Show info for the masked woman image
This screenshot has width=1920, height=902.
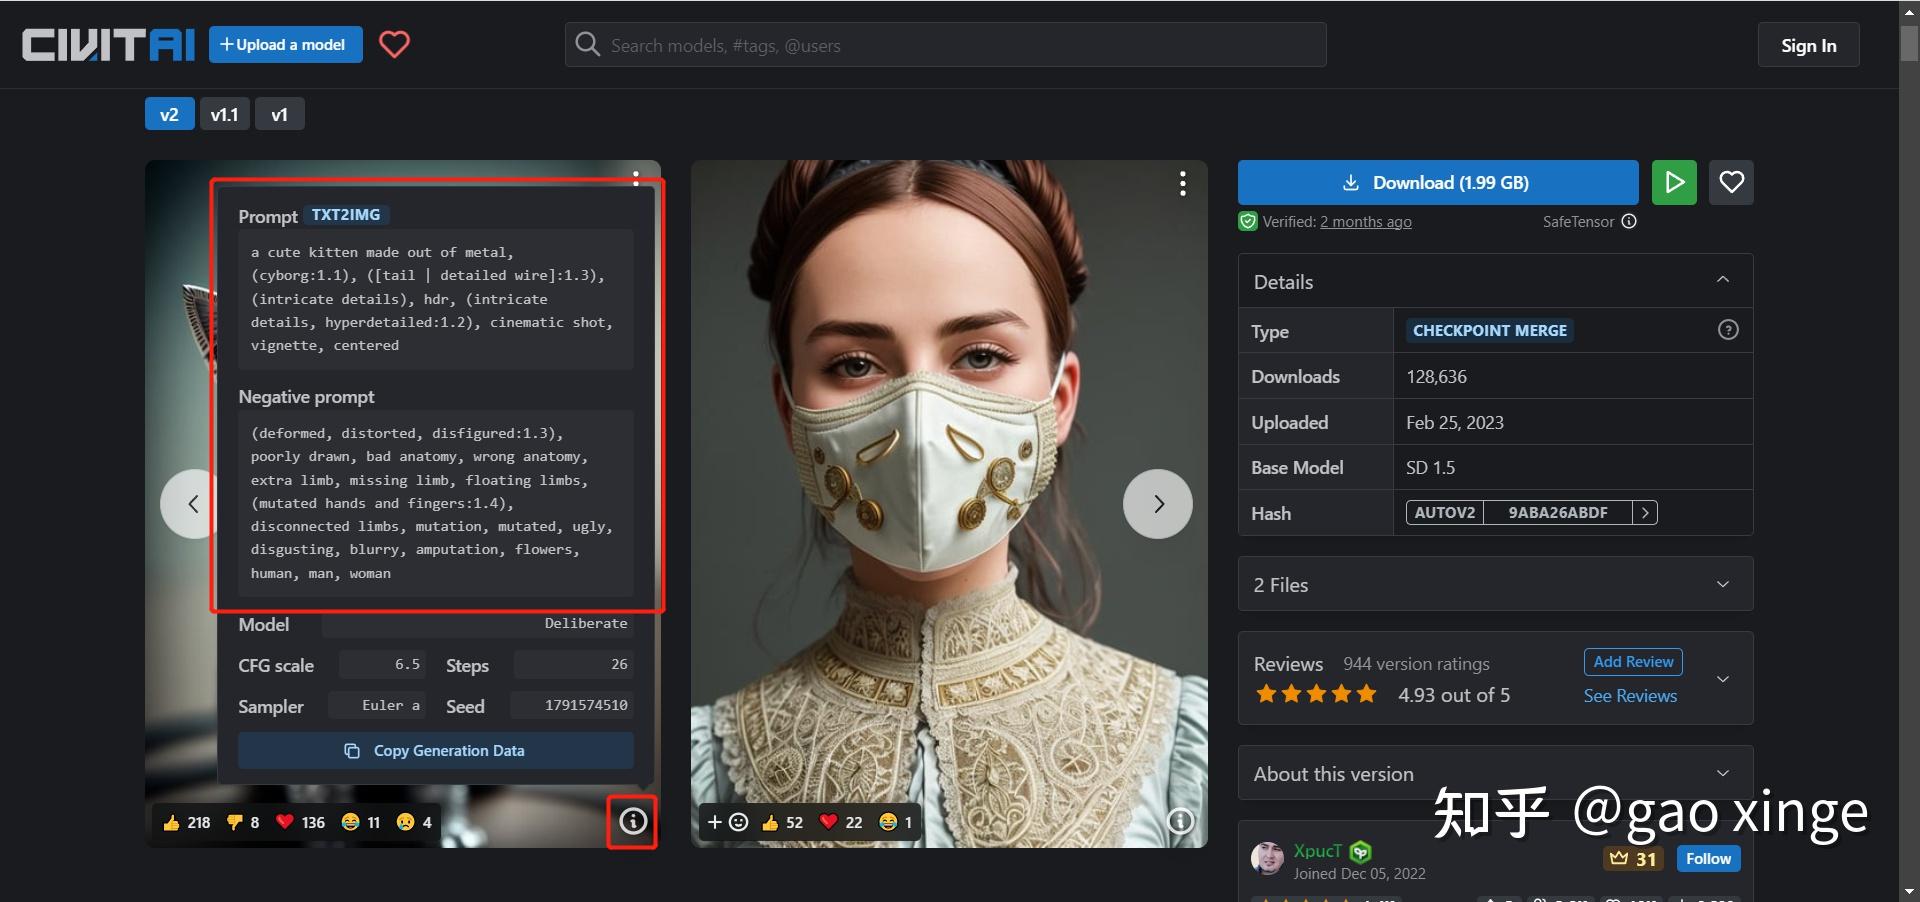1180,821
